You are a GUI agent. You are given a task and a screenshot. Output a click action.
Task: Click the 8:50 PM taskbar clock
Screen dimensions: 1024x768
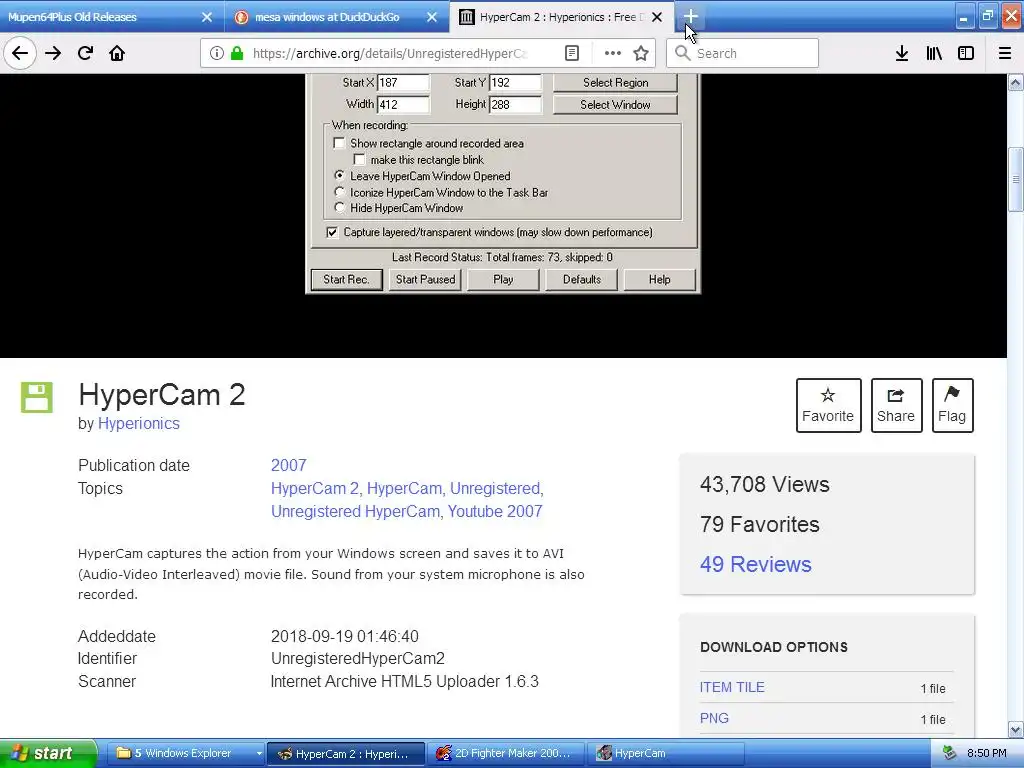coord(987,753)
